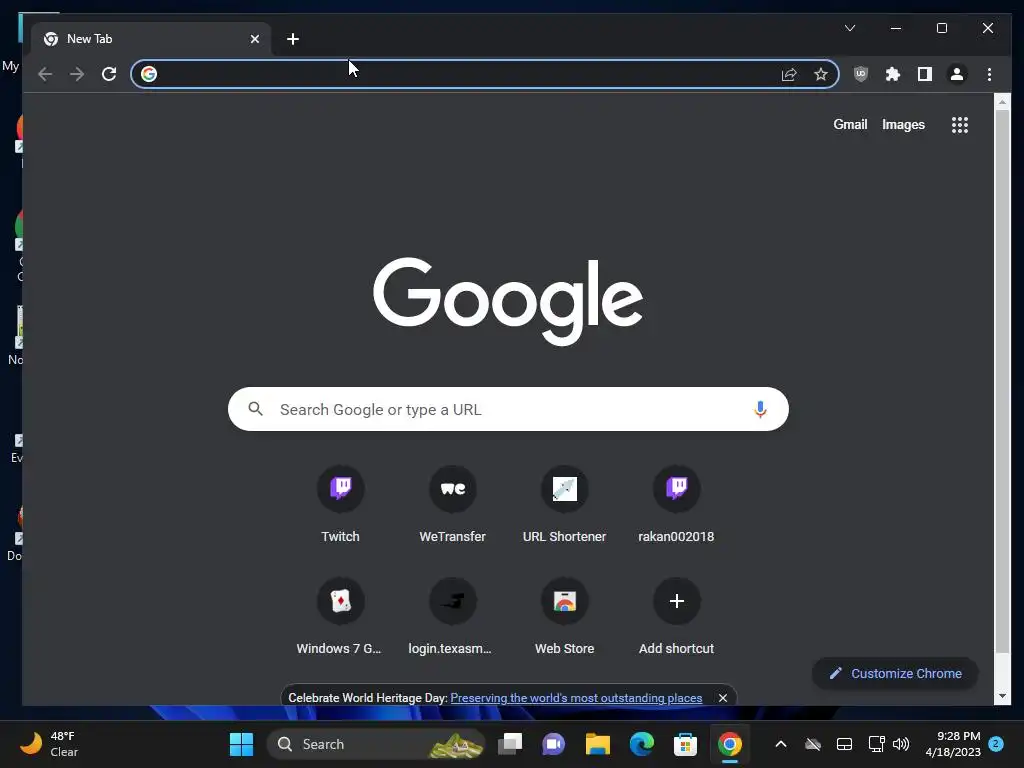
Task: Click the Customize Chrome button
Action: [895, 673]
